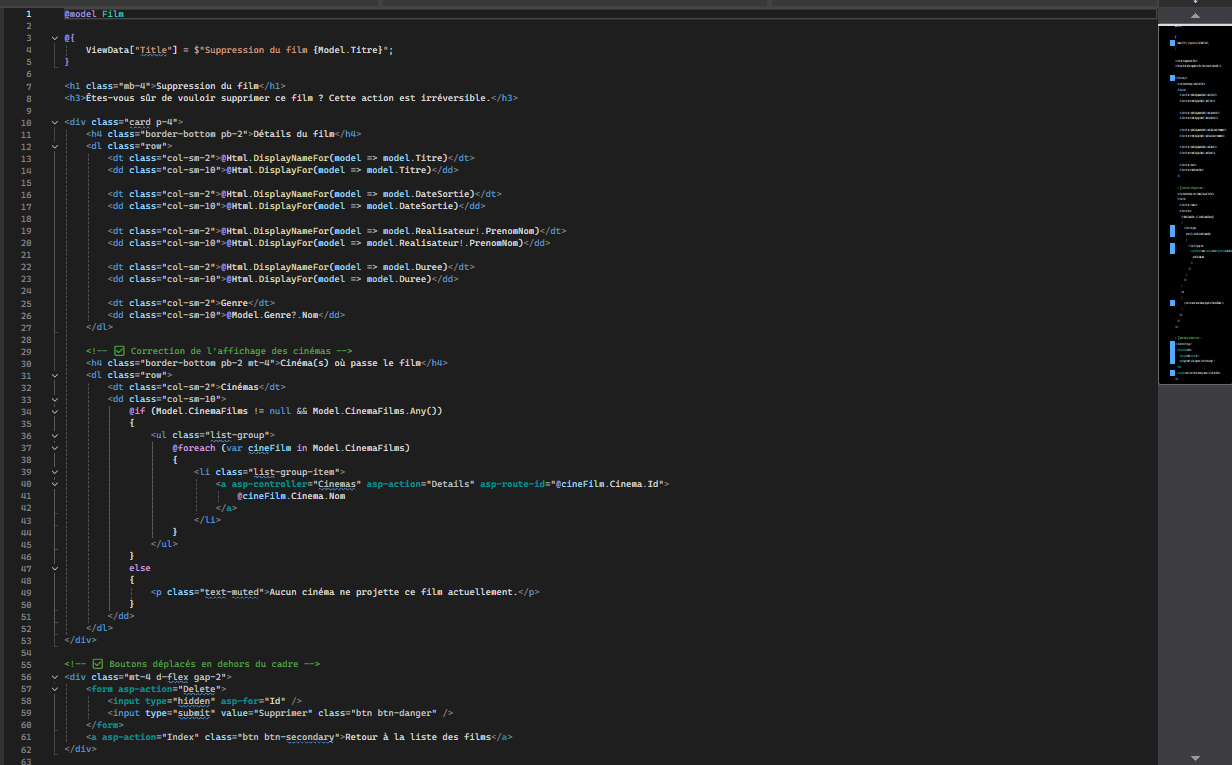The height and width of the screenshot is (765, 1232).
Task: Collapse the card div on line 10
Action: pyautogui.click(x=55, y=121)
